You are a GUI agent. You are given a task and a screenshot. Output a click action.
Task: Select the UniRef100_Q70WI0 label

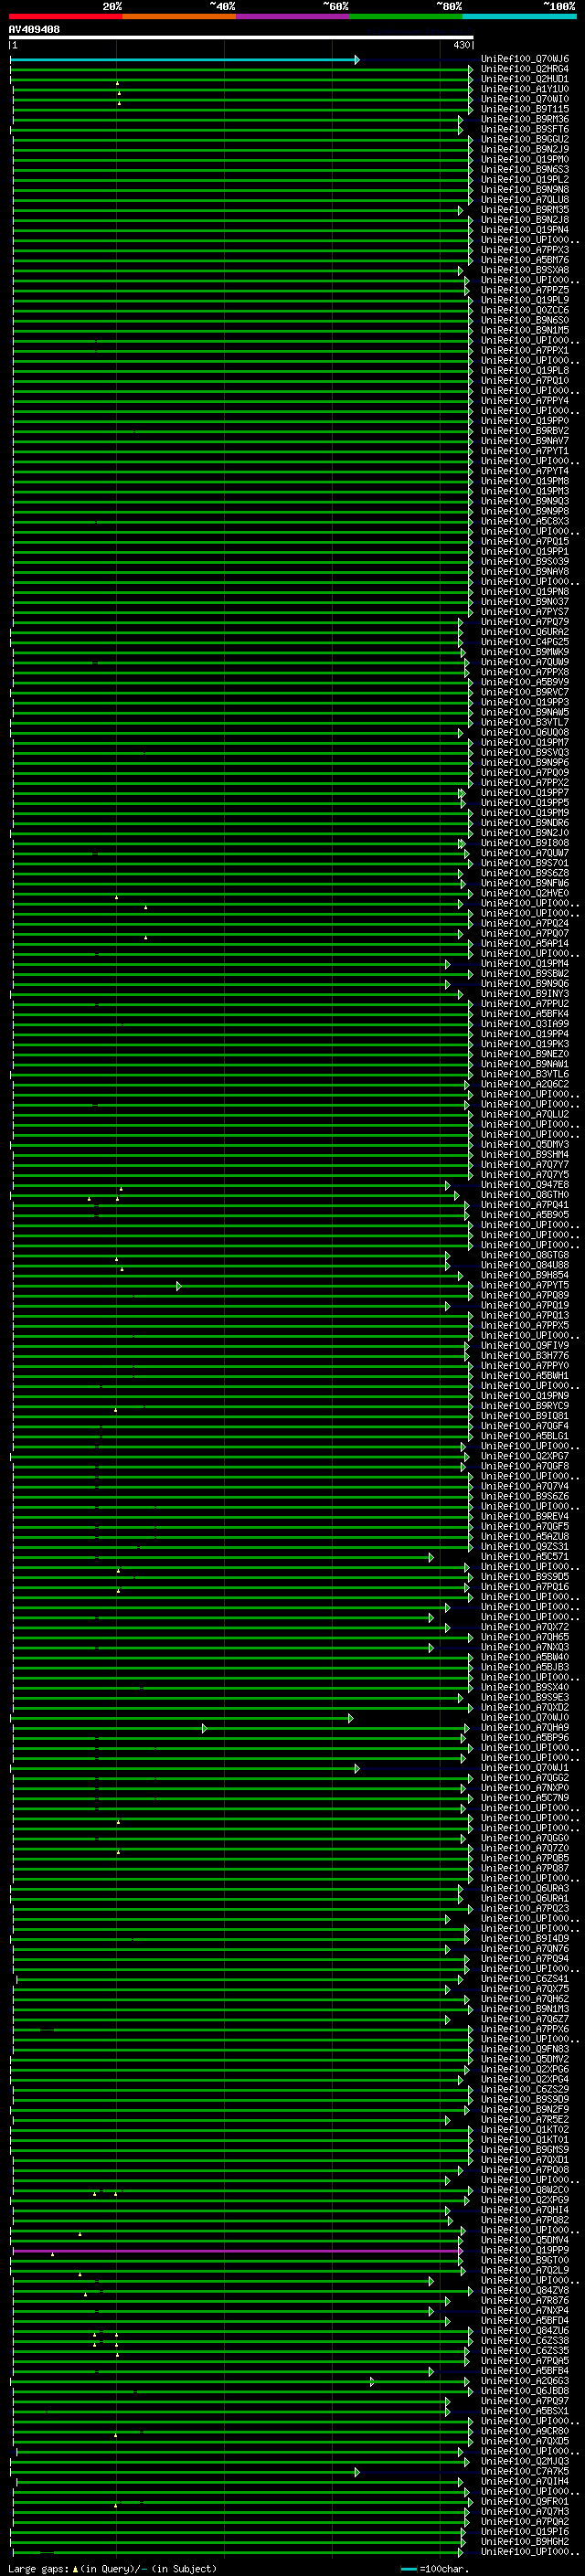(525, 99)
